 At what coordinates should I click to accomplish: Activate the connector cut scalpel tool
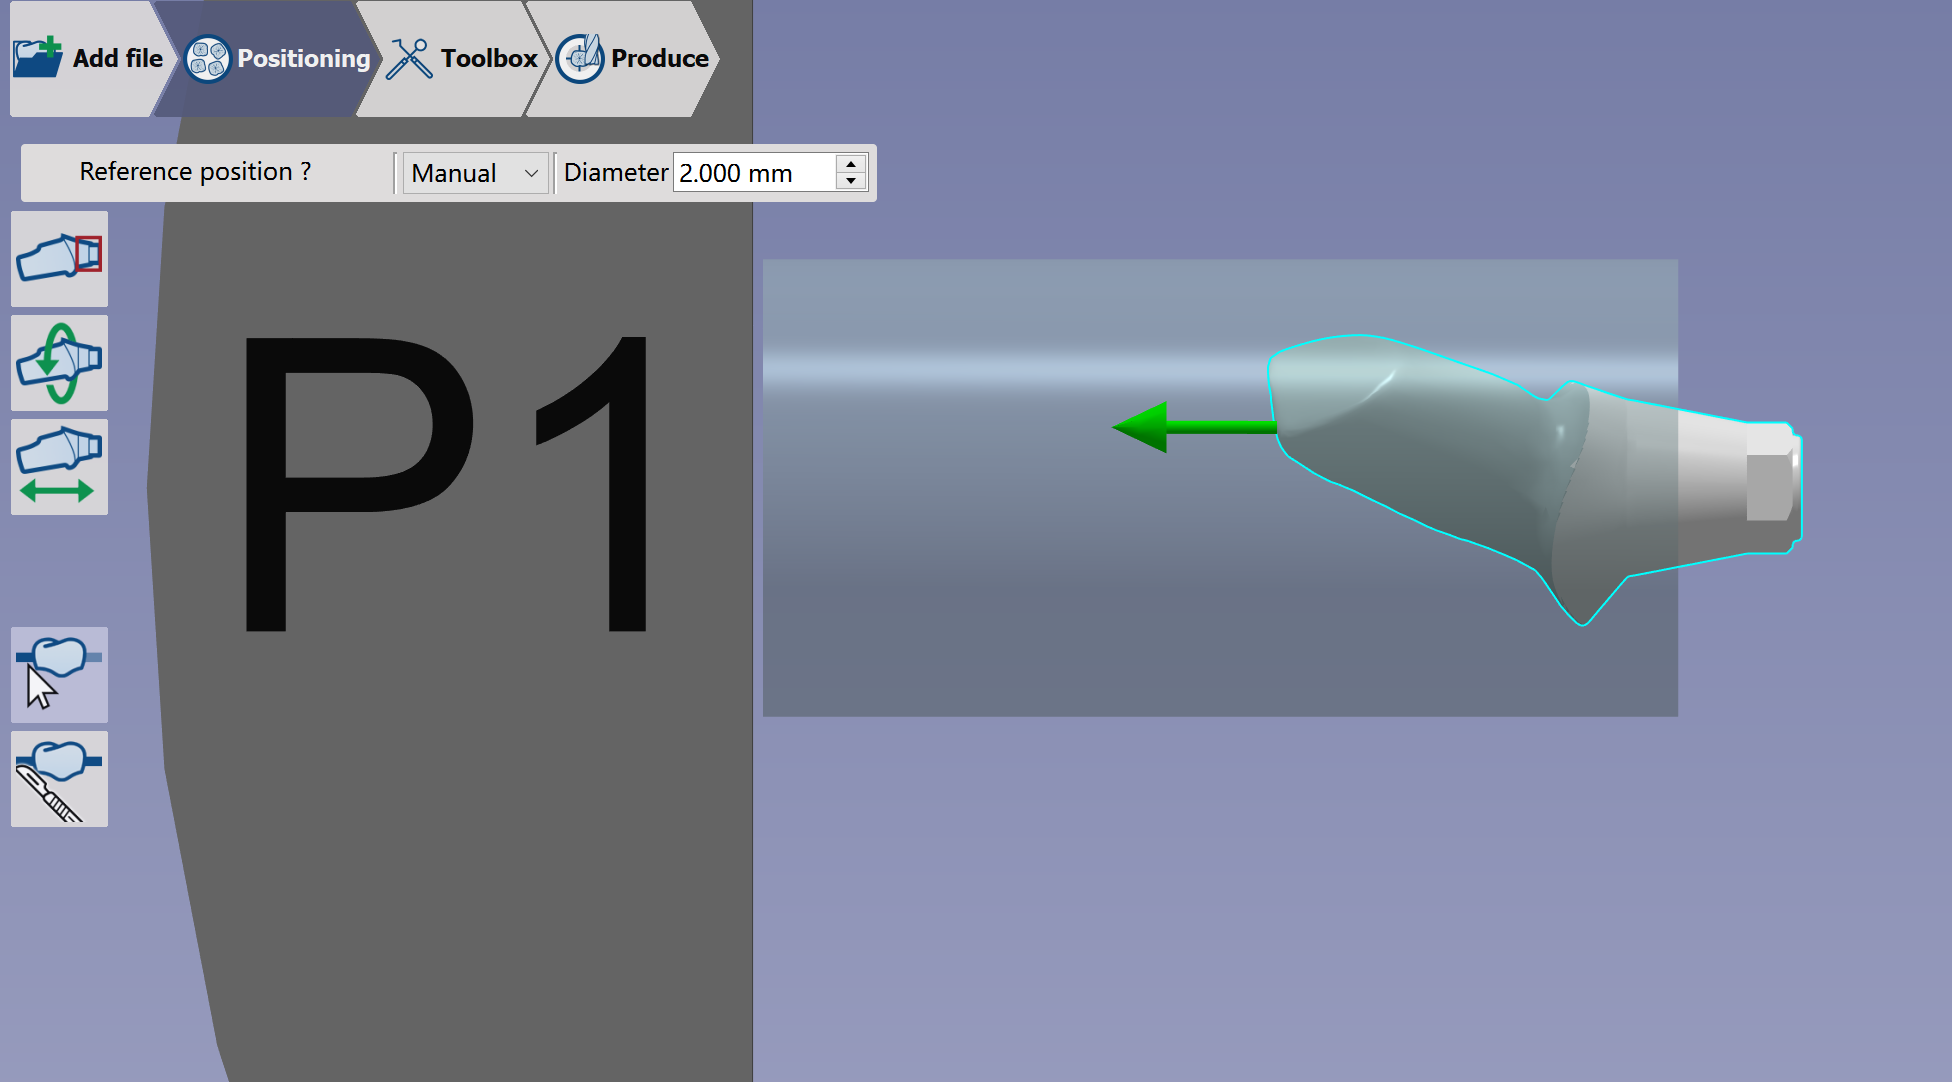60,779
